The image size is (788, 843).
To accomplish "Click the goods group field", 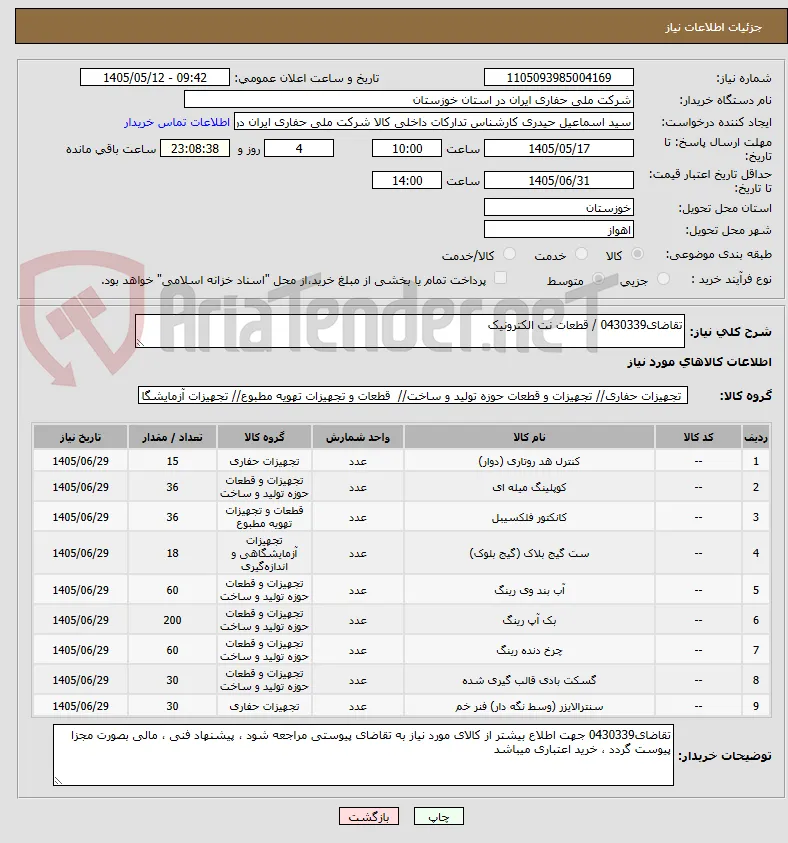I will tap(413, 396).
